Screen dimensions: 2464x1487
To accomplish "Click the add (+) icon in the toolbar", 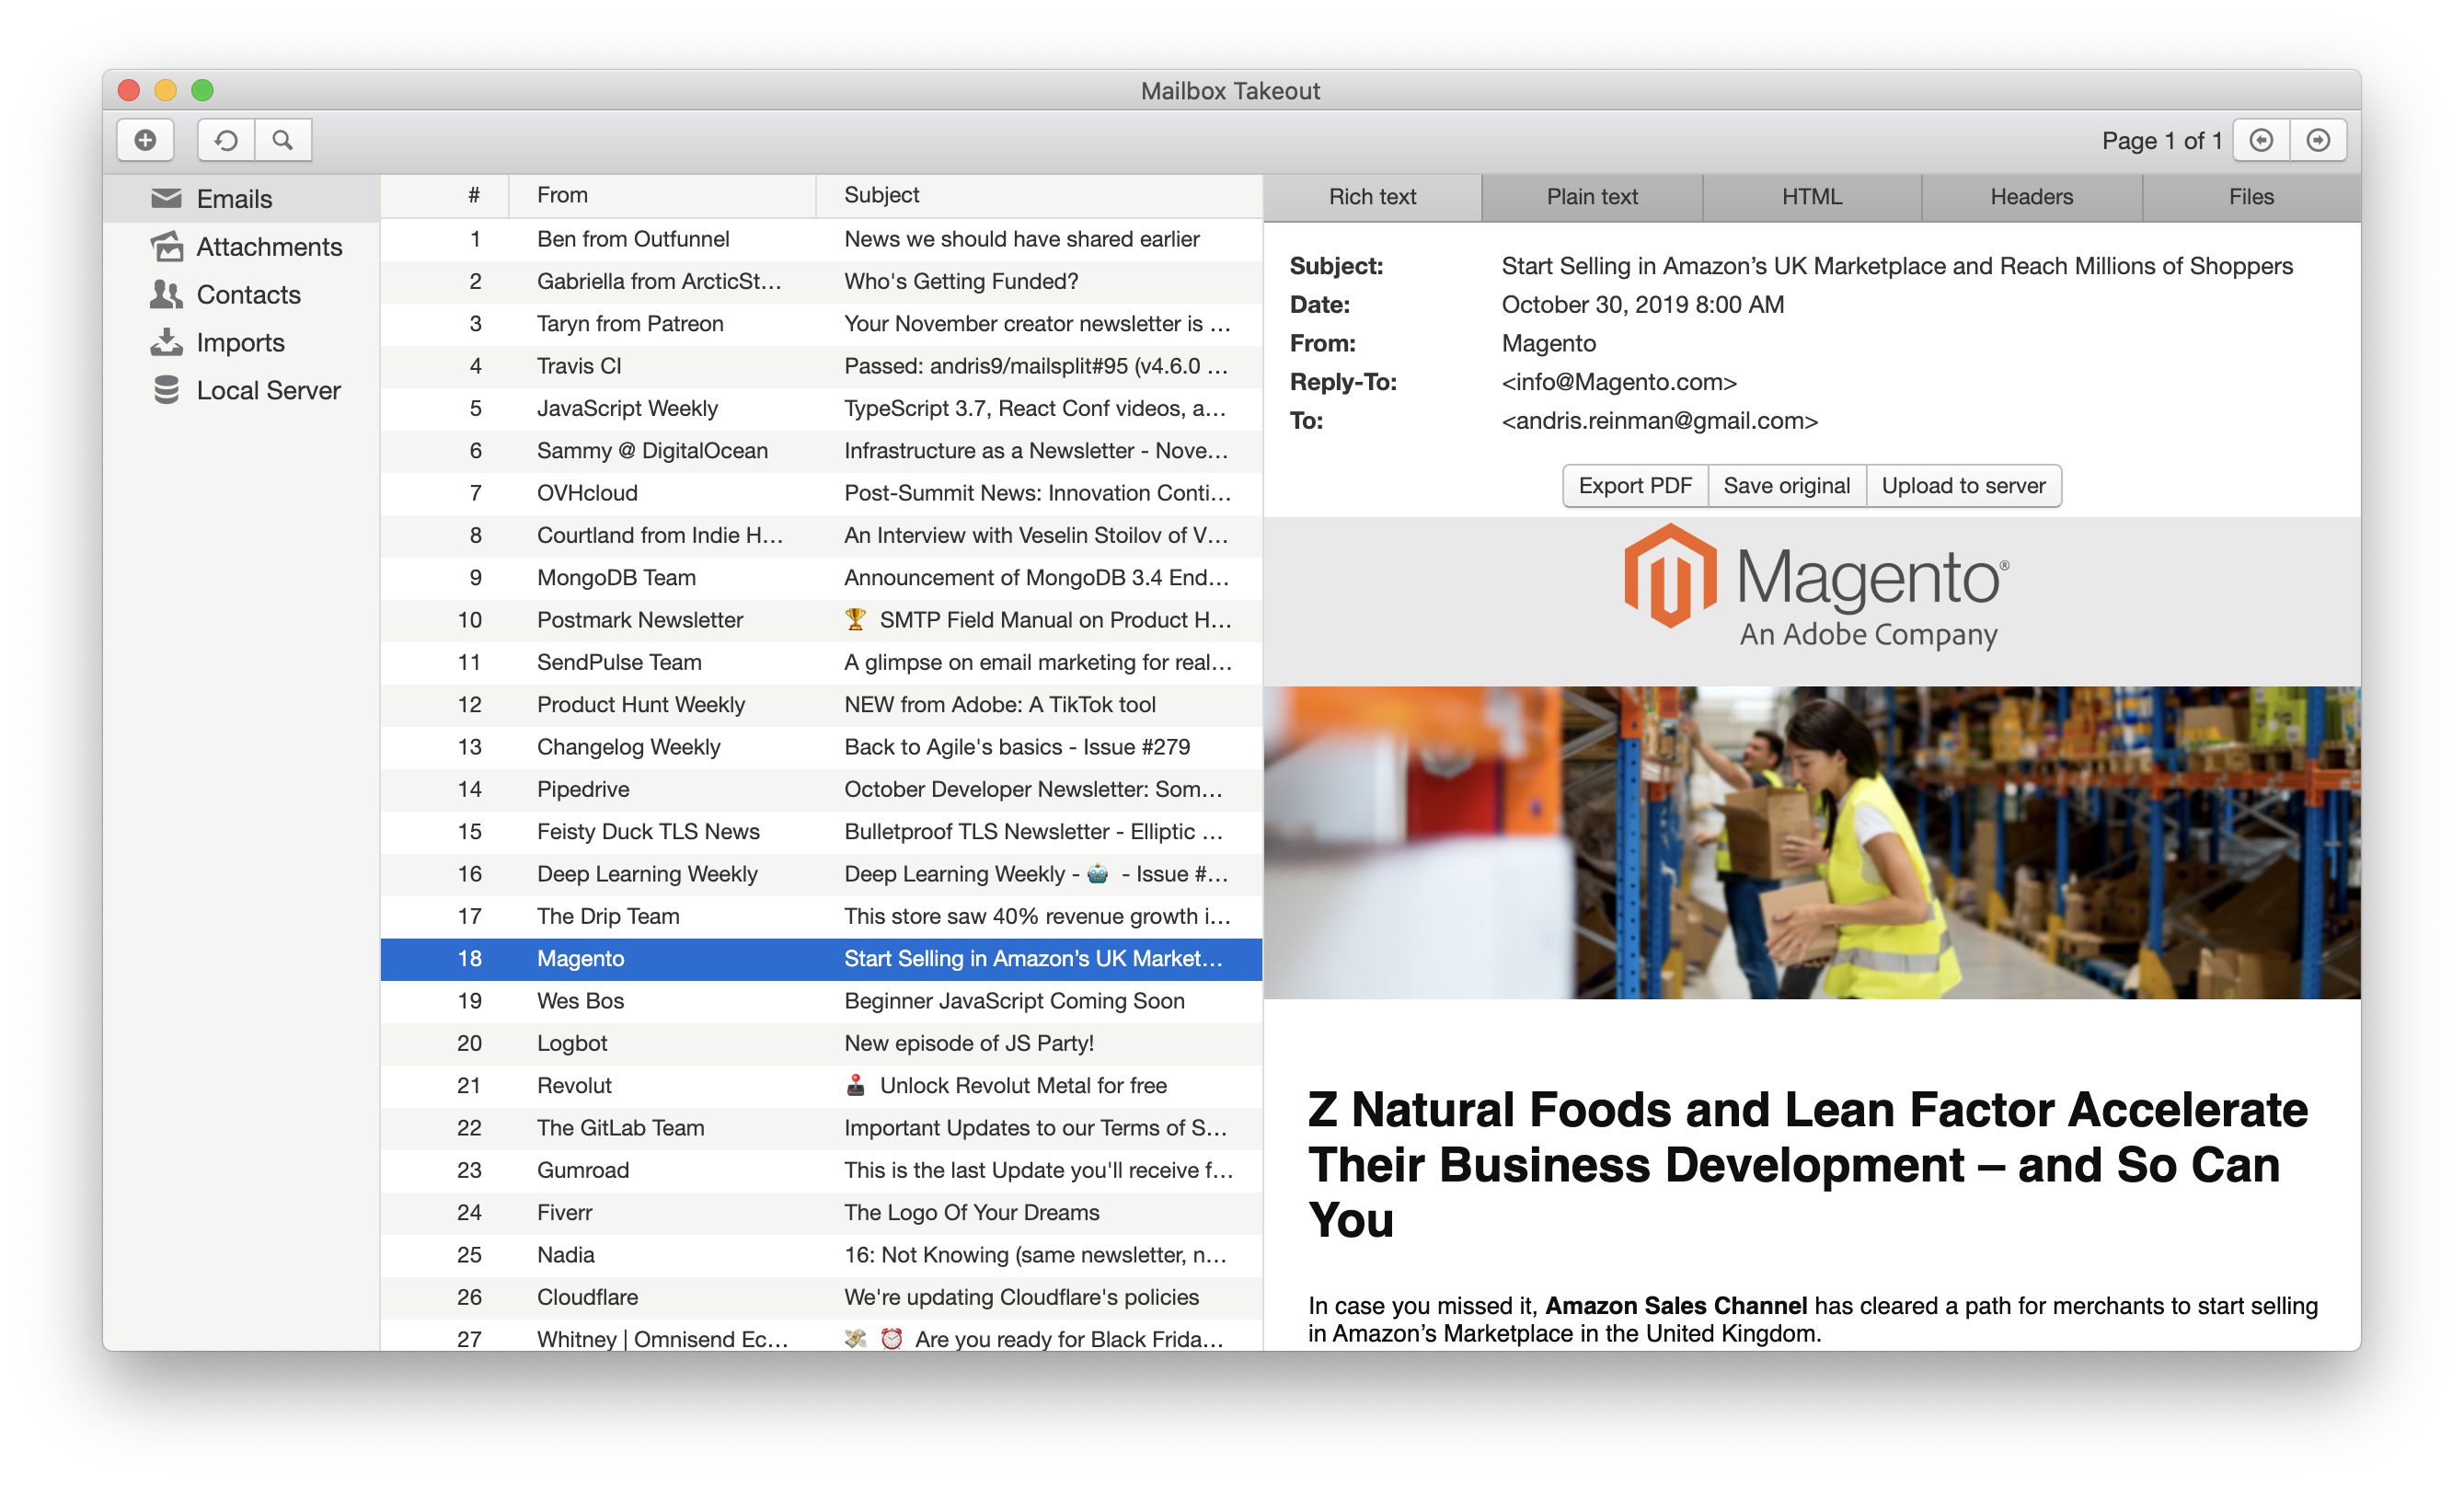I will coord(144,140).
